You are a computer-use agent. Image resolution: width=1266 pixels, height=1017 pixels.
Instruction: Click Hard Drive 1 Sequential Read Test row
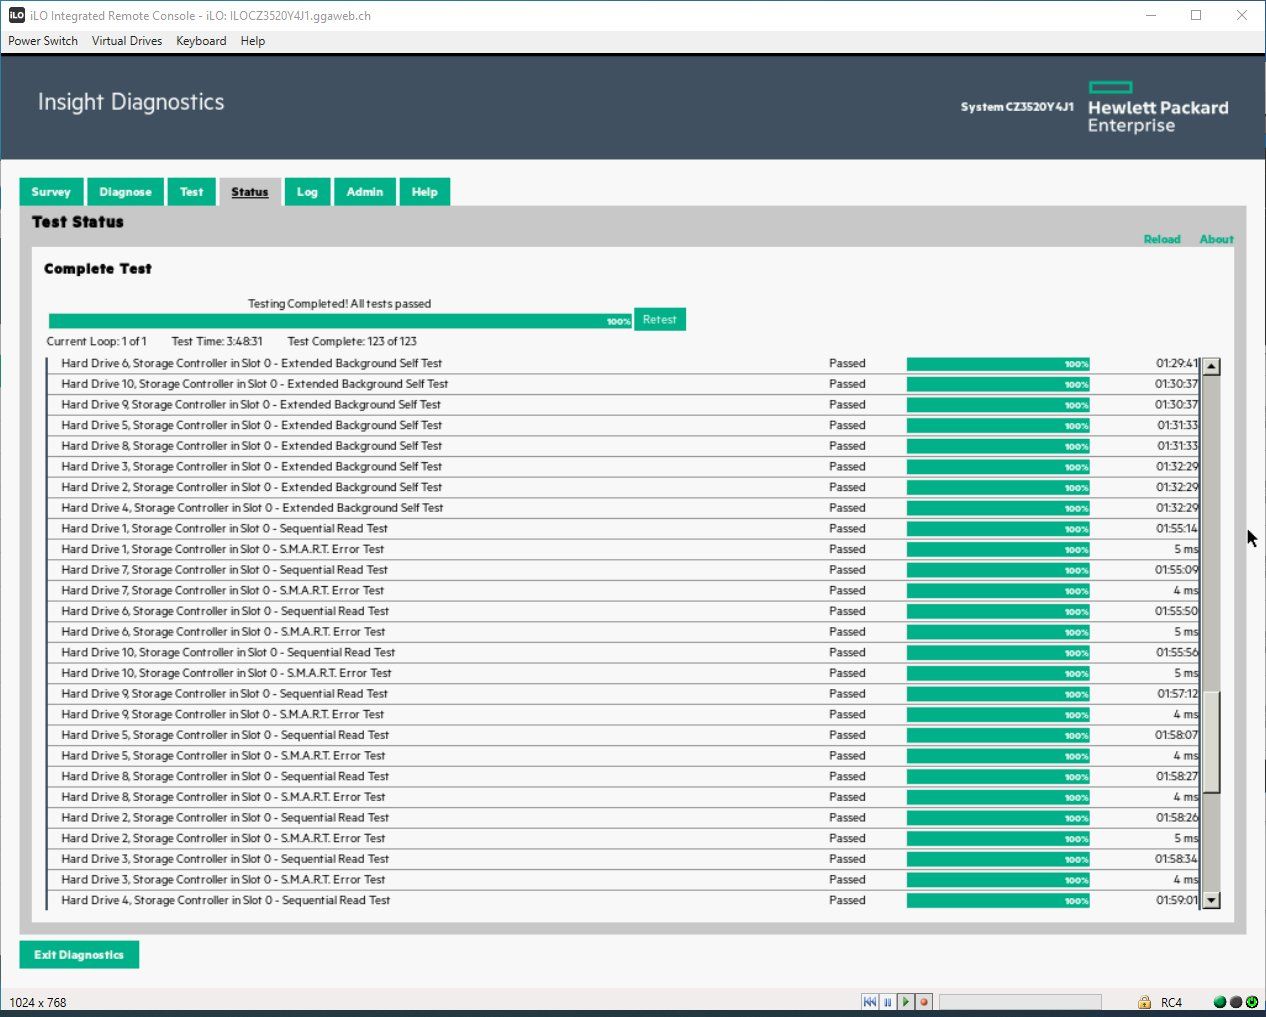(624, 529)
